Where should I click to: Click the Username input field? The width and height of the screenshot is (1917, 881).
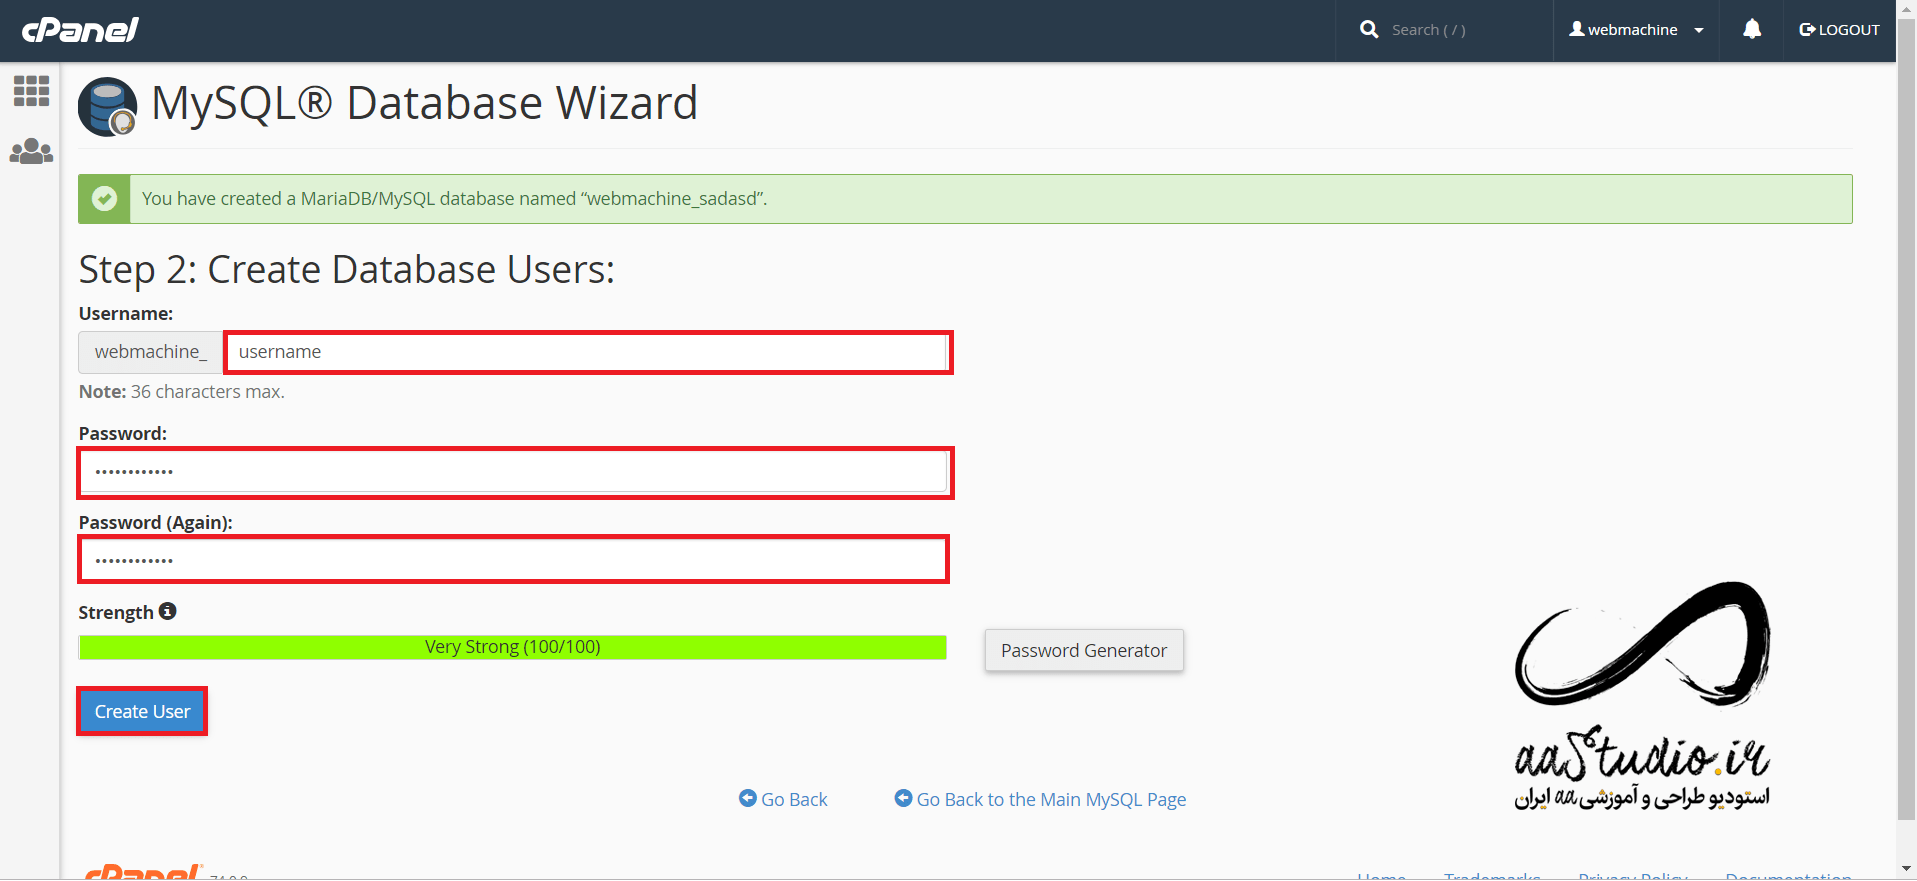(588, 352)
